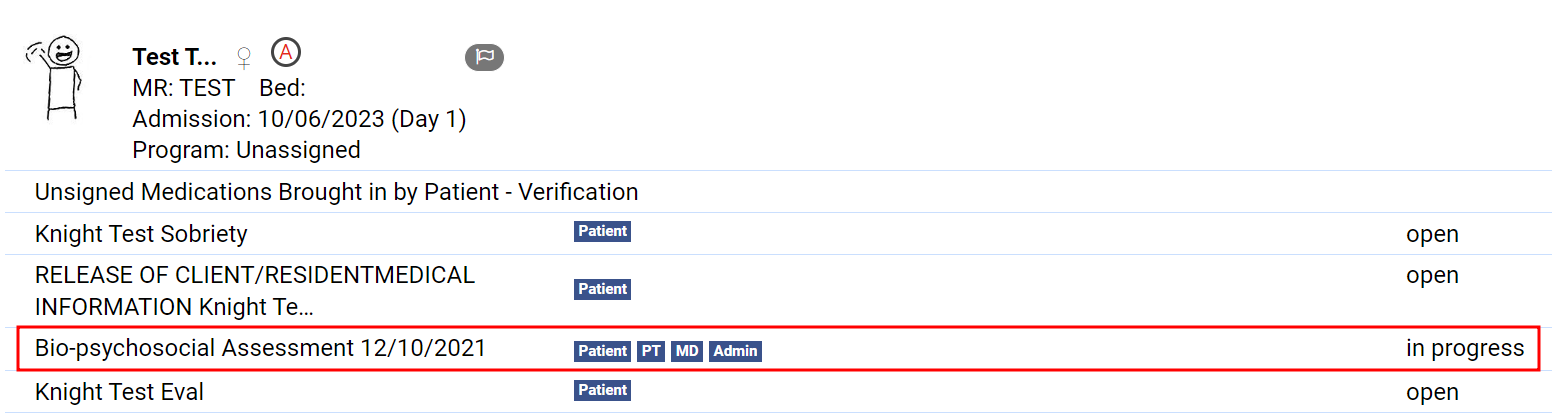
Task: Click the patient stick-figure avatar
Action: tap(57, 77)
